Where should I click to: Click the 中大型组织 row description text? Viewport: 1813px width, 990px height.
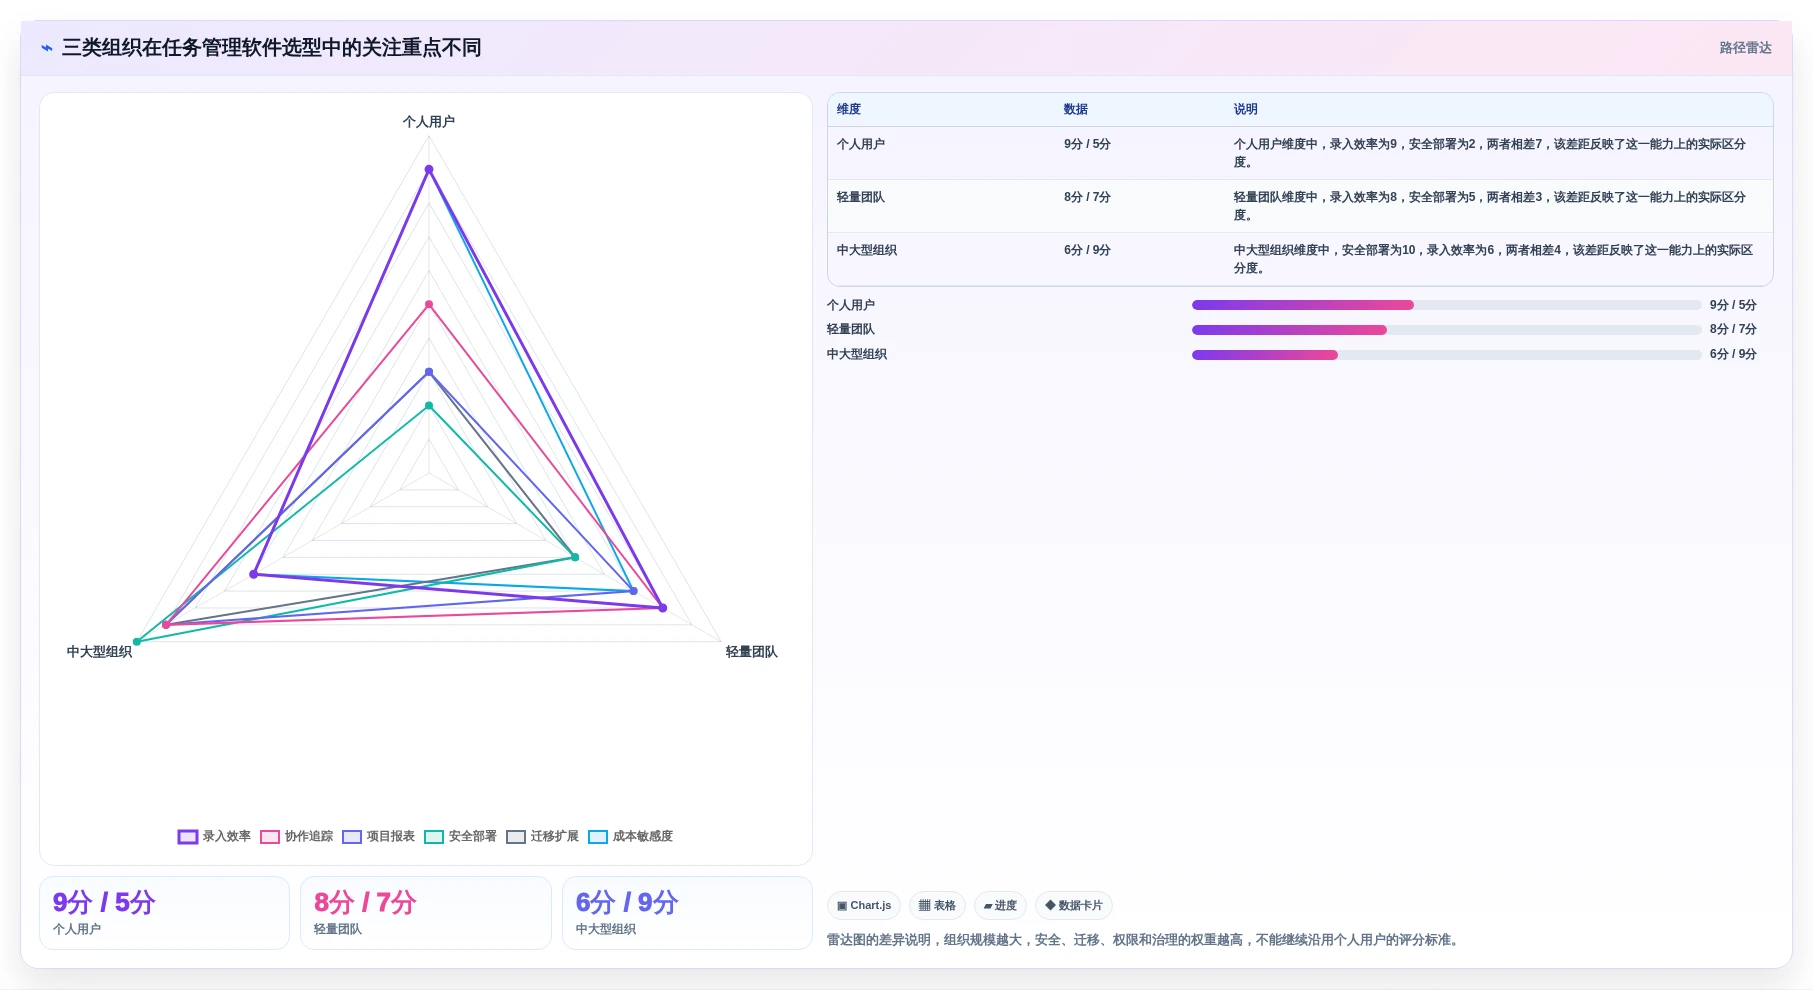coord(1493,259)
